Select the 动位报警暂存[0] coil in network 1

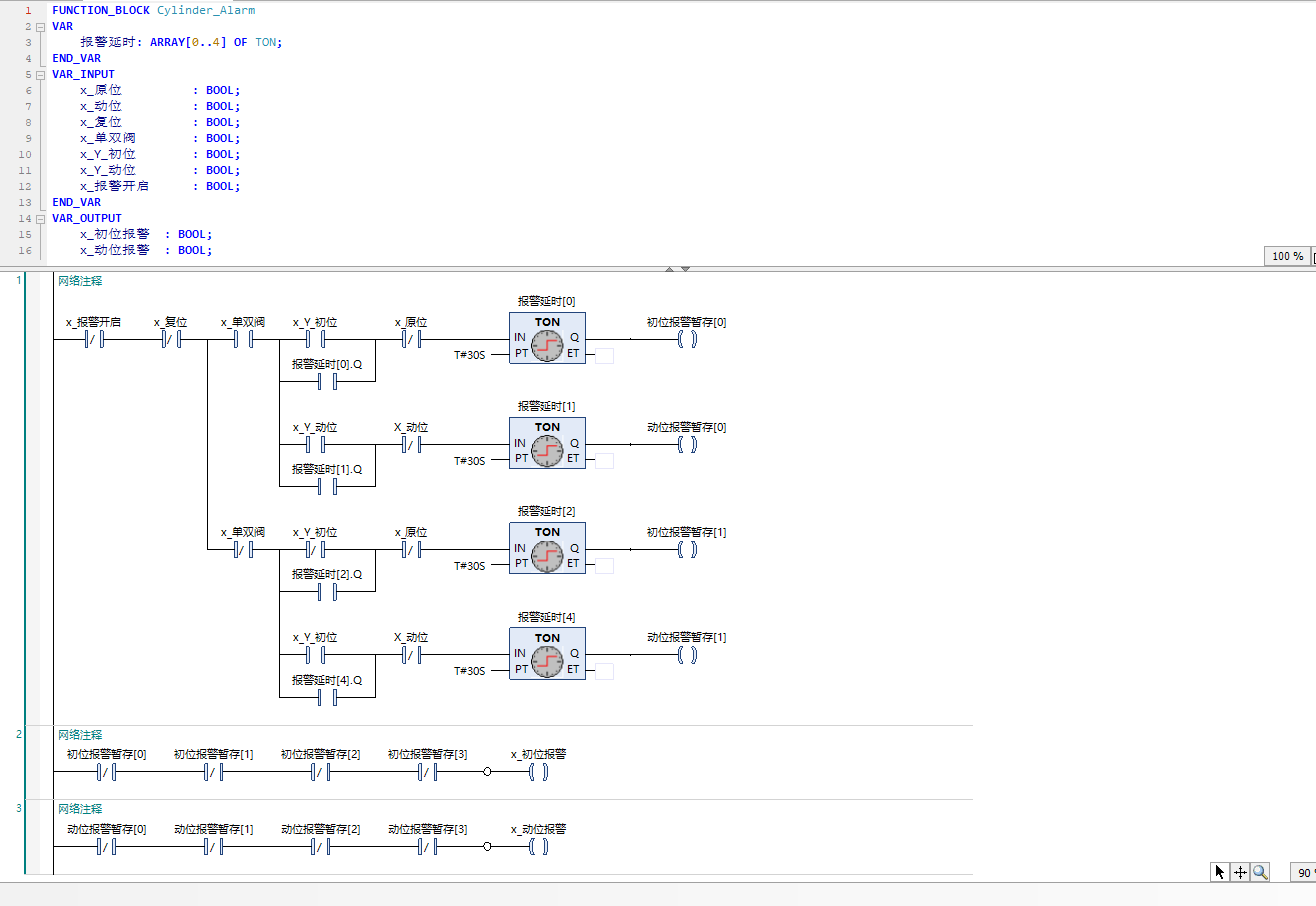tap(686, 444)
